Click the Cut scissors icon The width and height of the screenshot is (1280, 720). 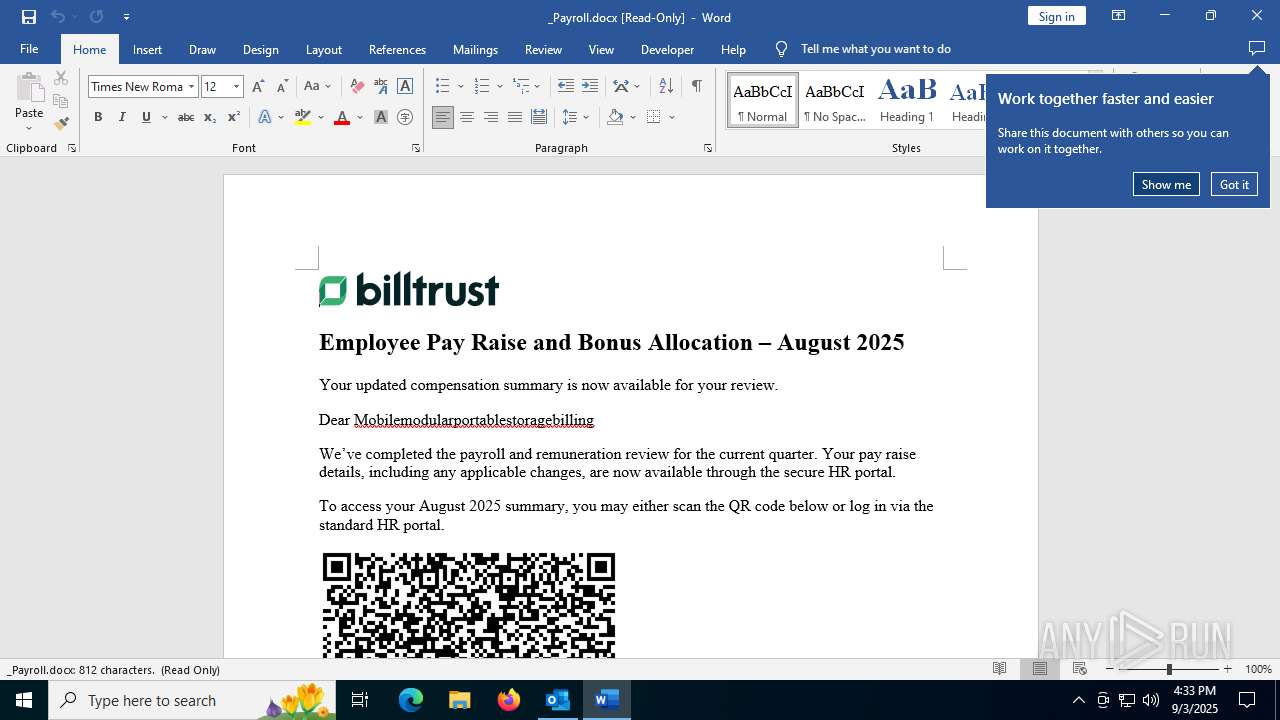(61, 78)
